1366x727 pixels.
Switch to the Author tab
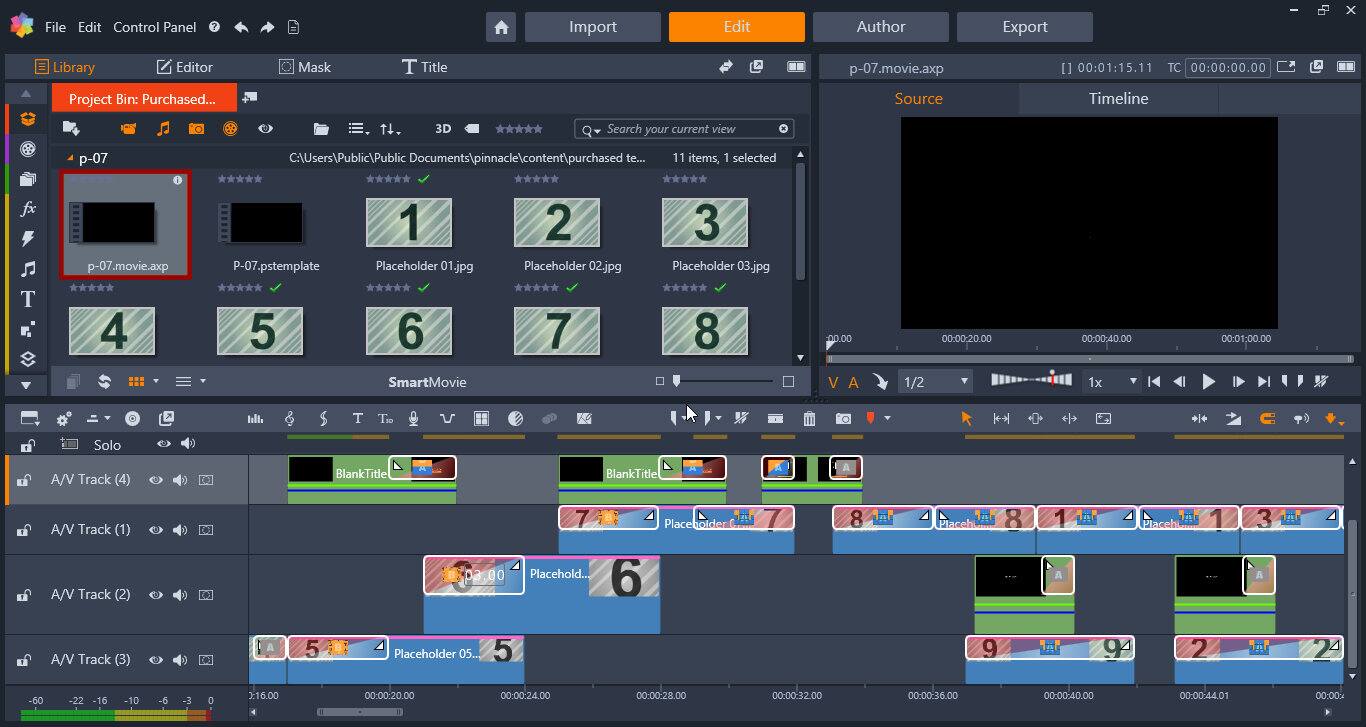(x=880, y=27)
